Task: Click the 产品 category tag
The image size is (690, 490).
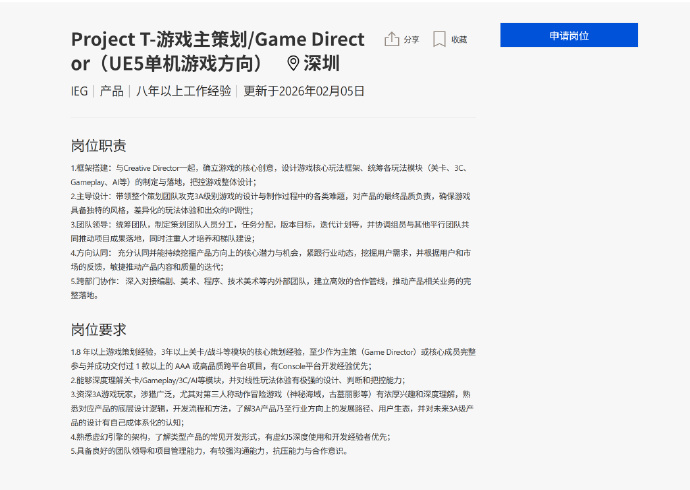Action: (112, 91)
